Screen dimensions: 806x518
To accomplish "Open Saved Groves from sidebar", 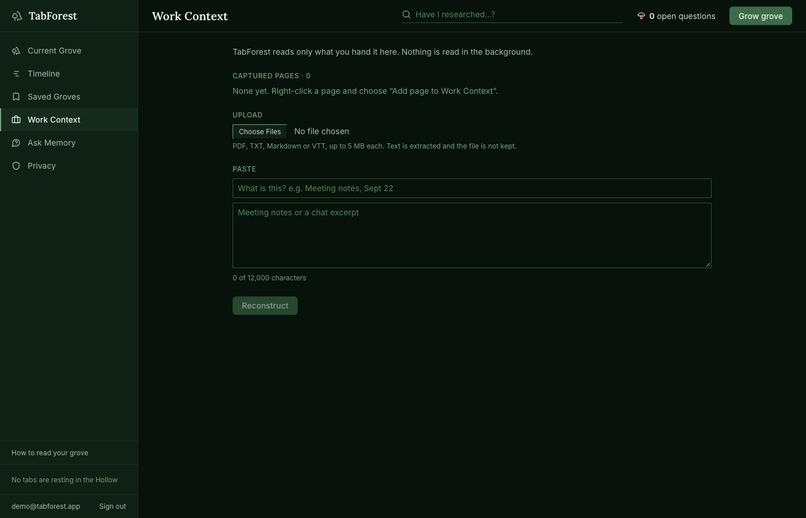I will [69, 97].
